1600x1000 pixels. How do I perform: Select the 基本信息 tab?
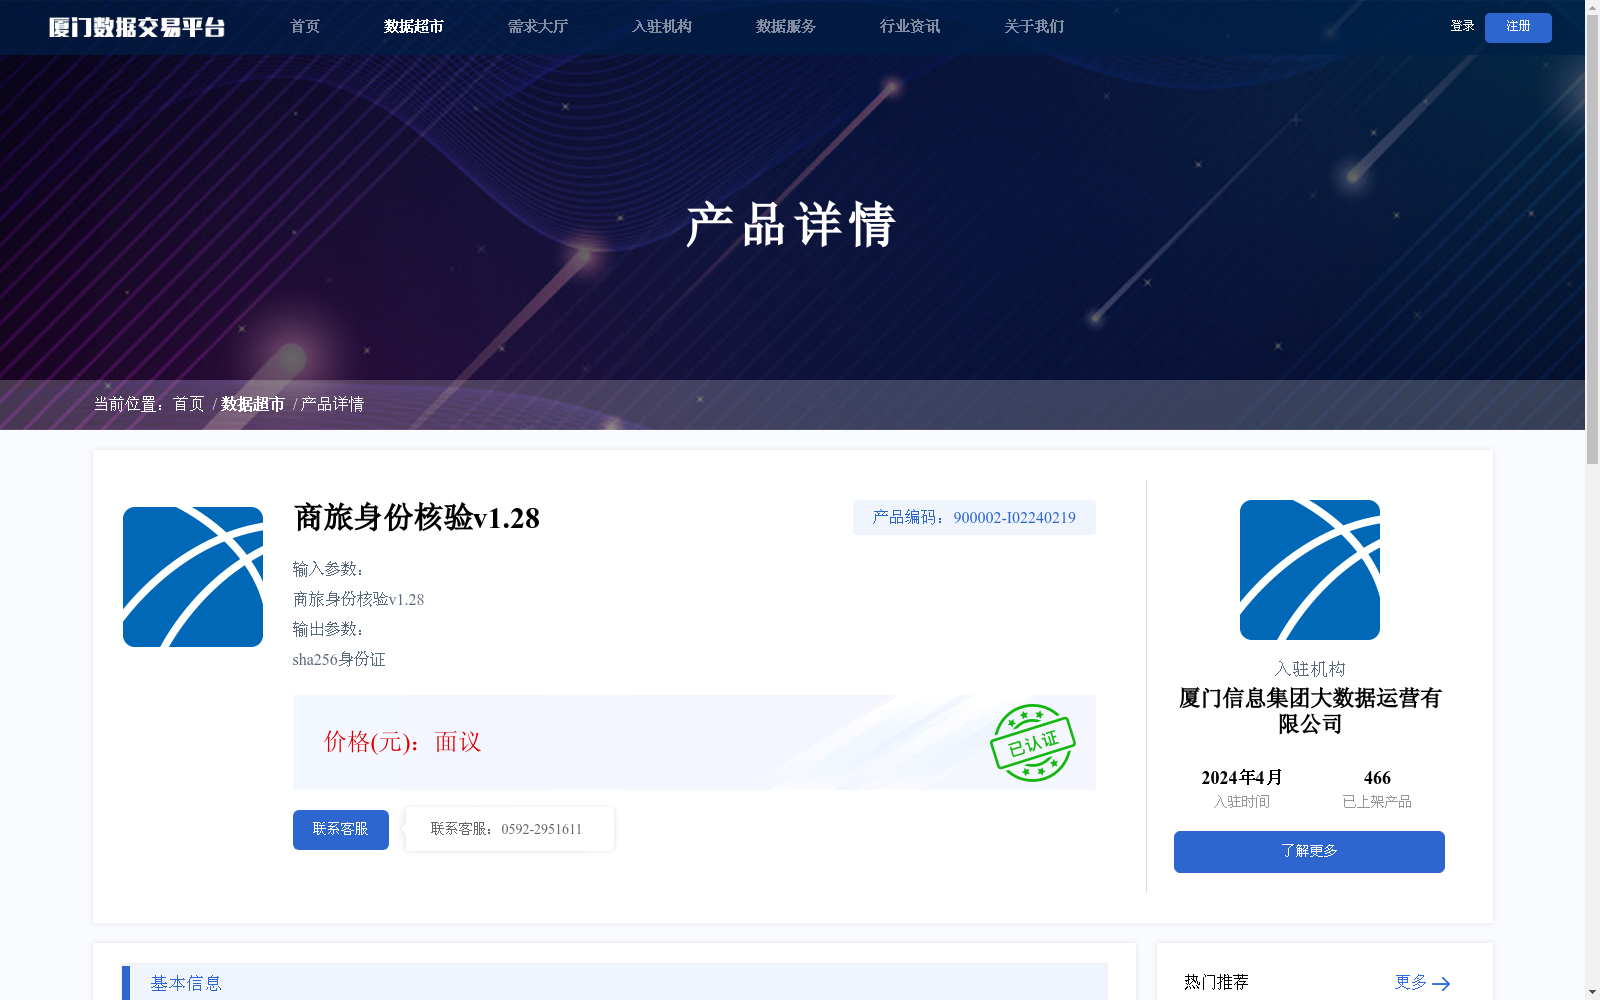tap(186, 983)
